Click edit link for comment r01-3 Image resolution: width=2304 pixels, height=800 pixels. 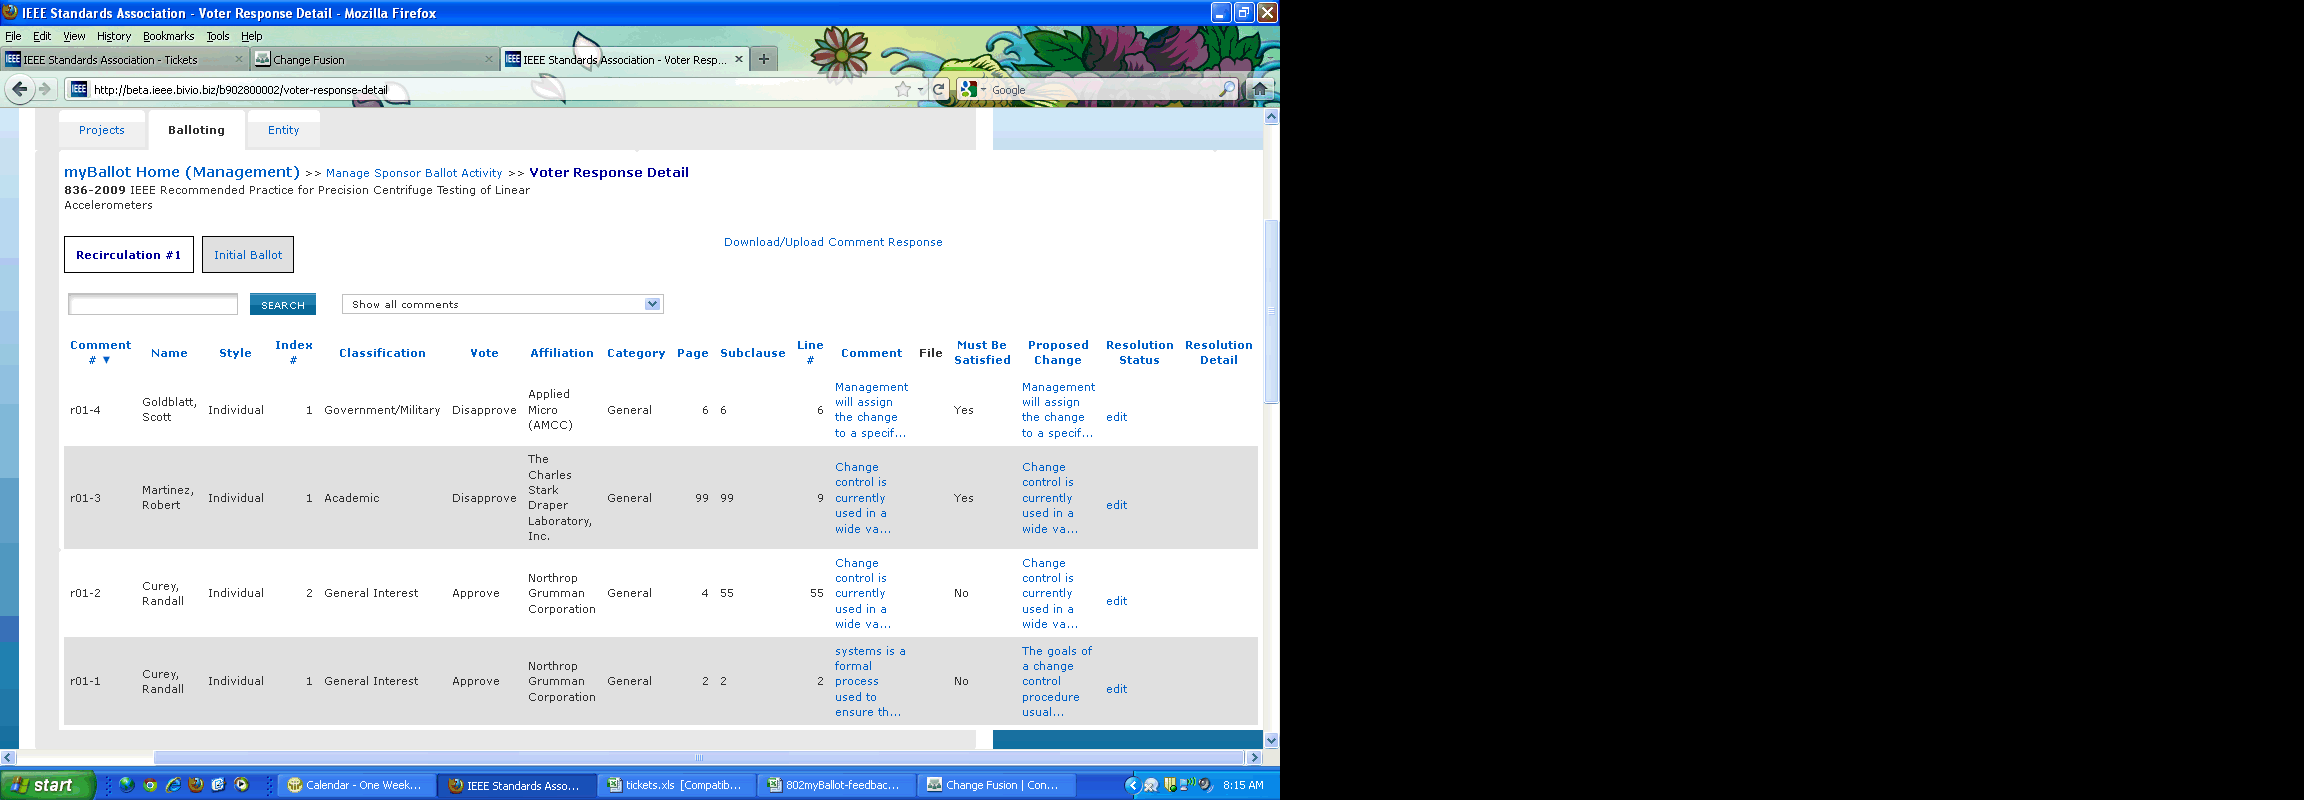(x=1116, y=505)
